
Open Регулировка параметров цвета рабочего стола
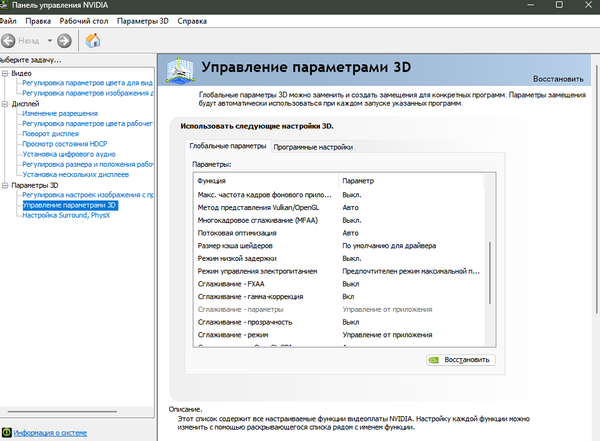[87, 124]
